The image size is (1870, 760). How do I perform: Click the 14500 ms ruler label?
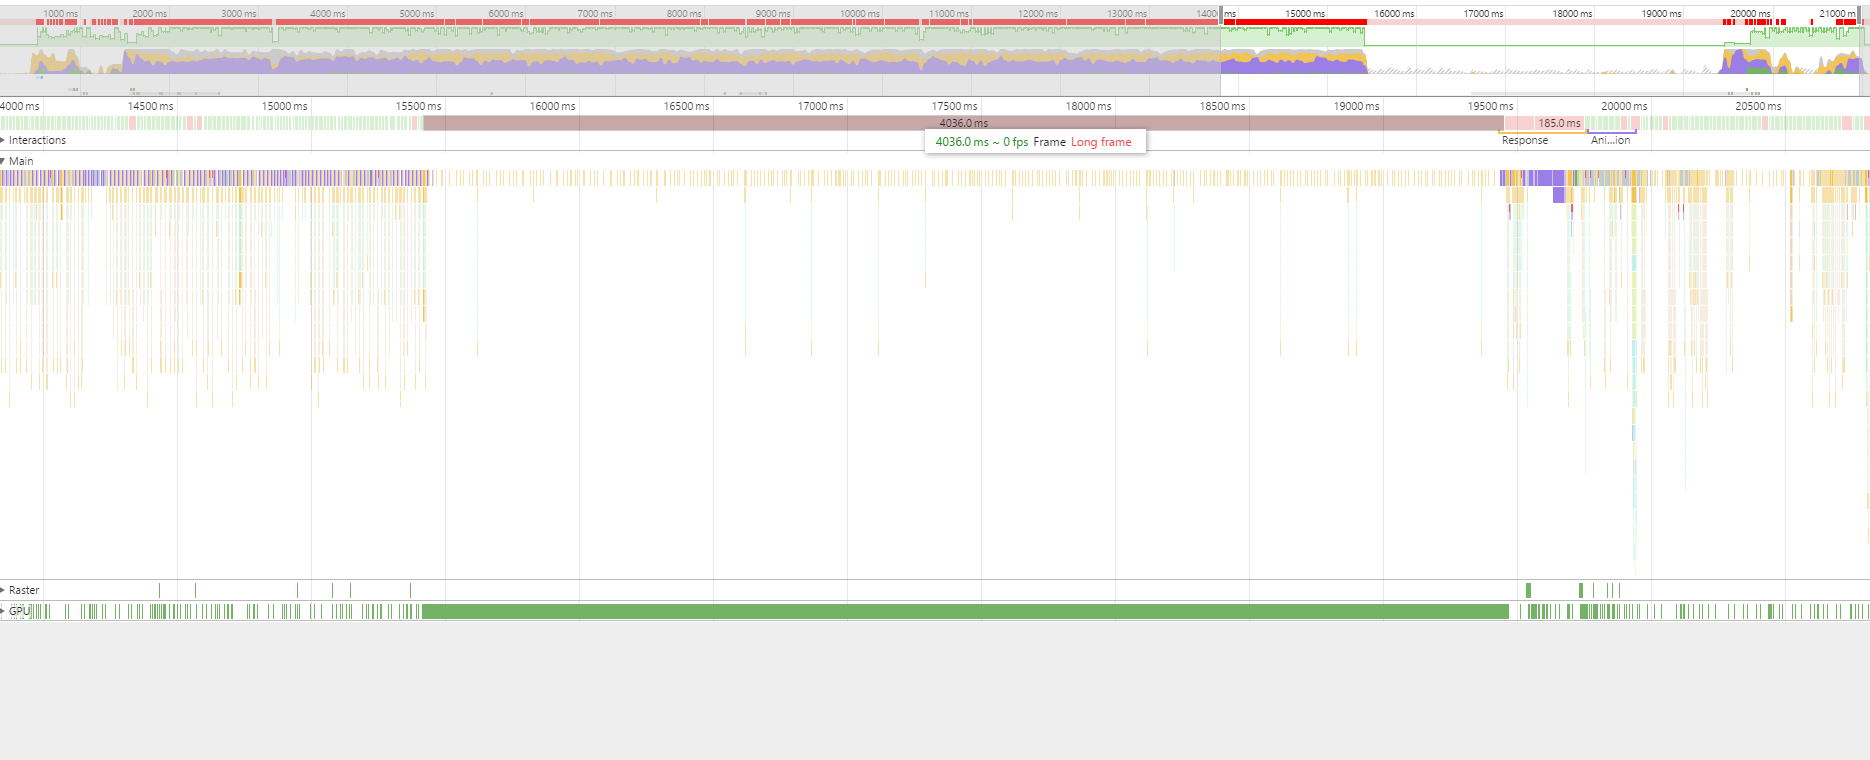pos(151,106)
